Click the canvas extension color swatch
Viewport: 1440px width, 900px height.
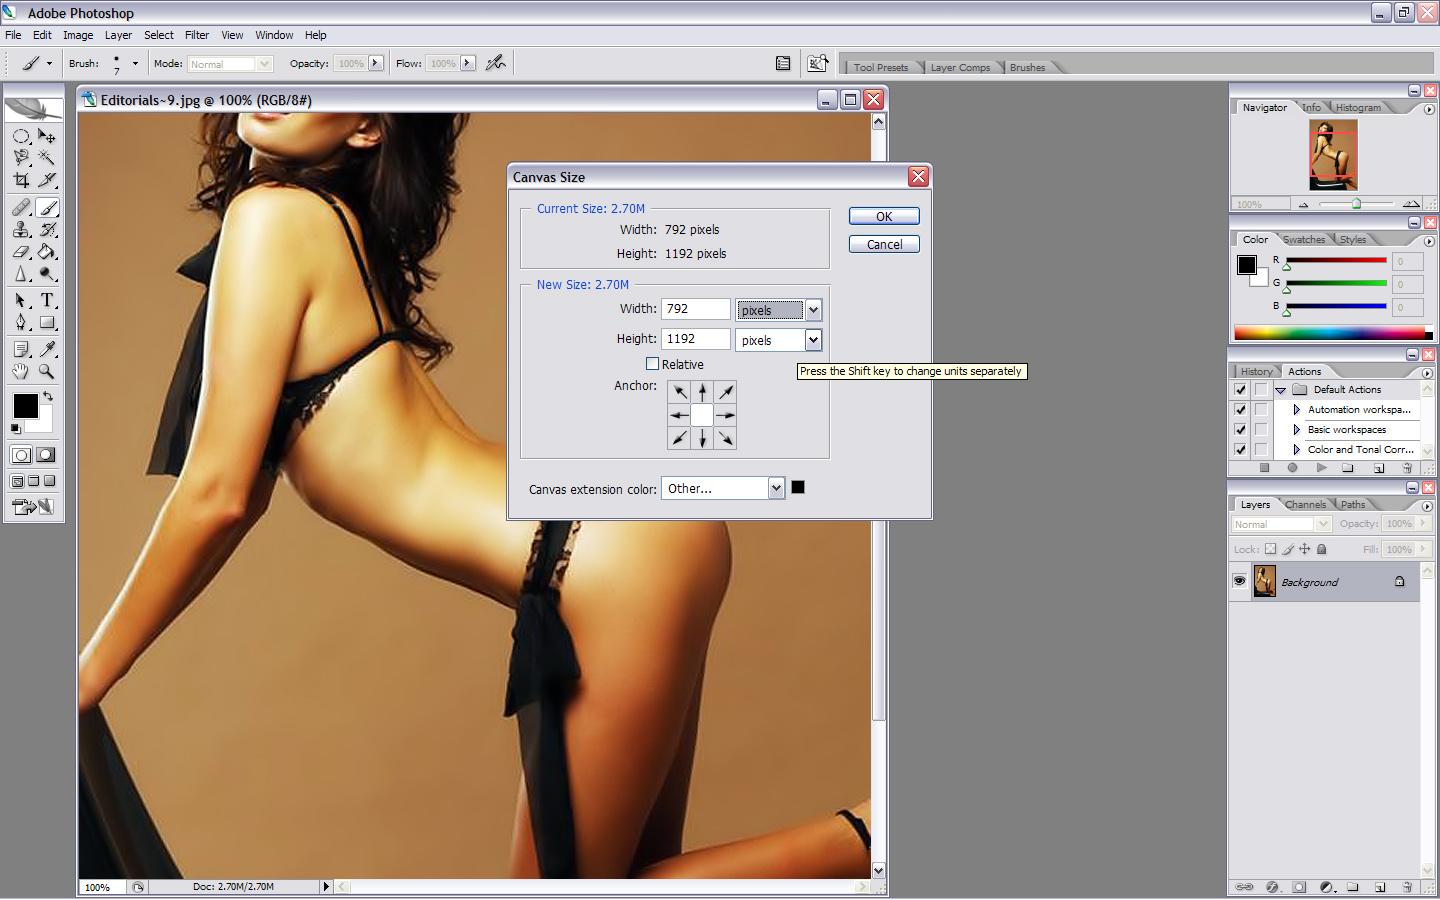798,487
